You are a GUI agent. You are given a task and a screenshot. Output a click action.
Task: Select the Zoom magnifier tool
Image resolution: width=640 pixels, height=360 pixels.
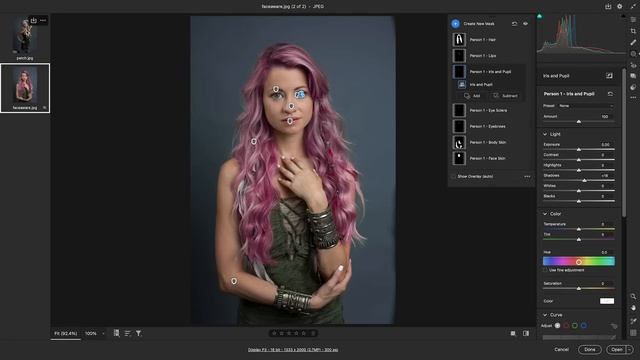coord(633,296)
